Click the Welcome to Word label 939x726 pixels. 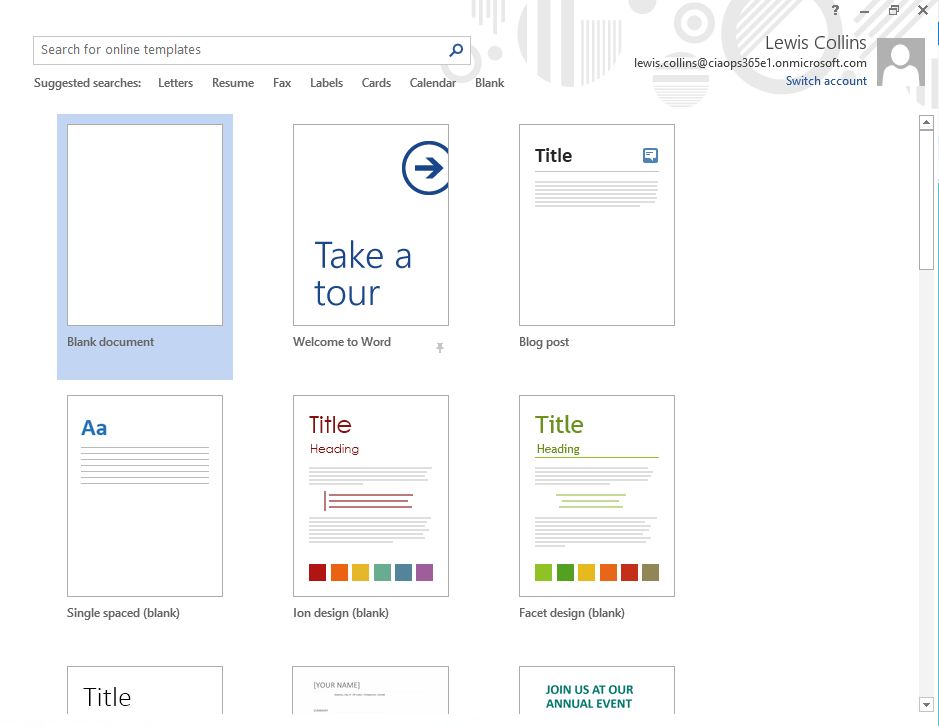(342, 342)
